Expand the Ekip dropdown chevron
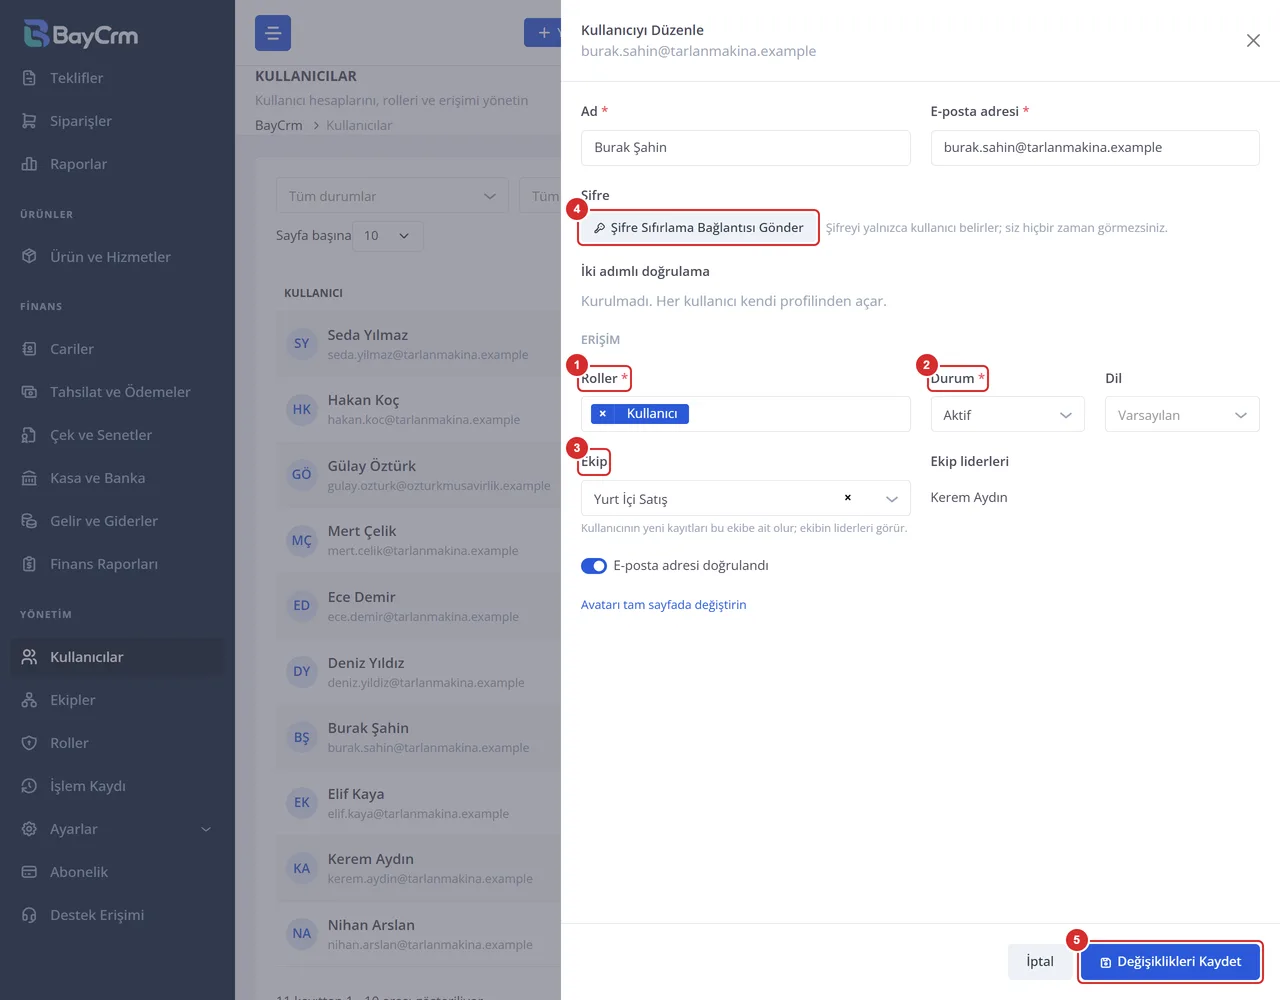This screenshot has height=1000, width=1280. [x=892, y=499]
